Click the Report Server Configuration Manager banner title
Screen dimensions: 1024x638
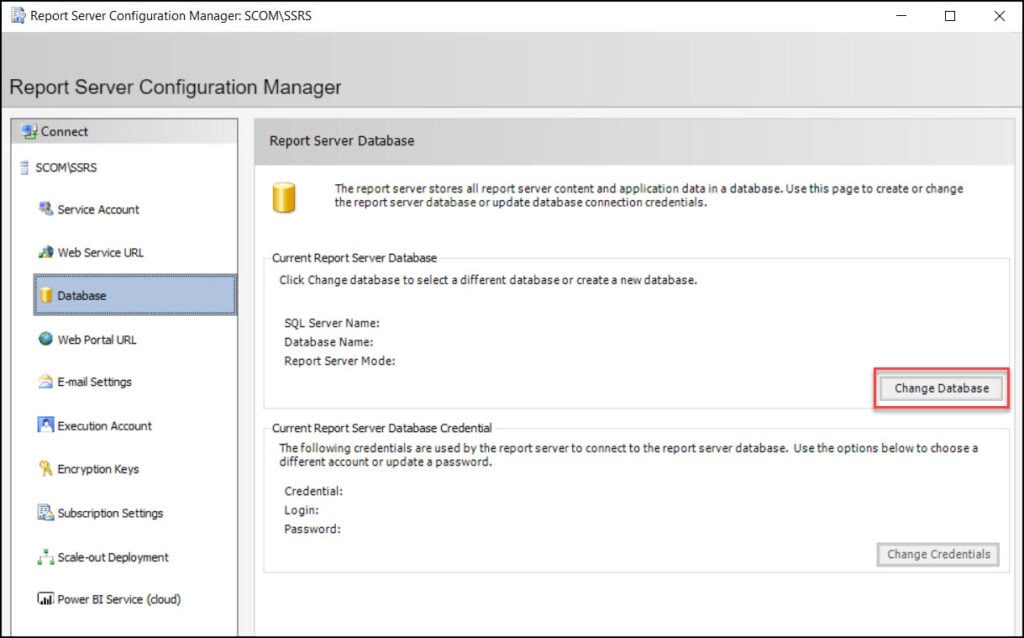[175, 87]
